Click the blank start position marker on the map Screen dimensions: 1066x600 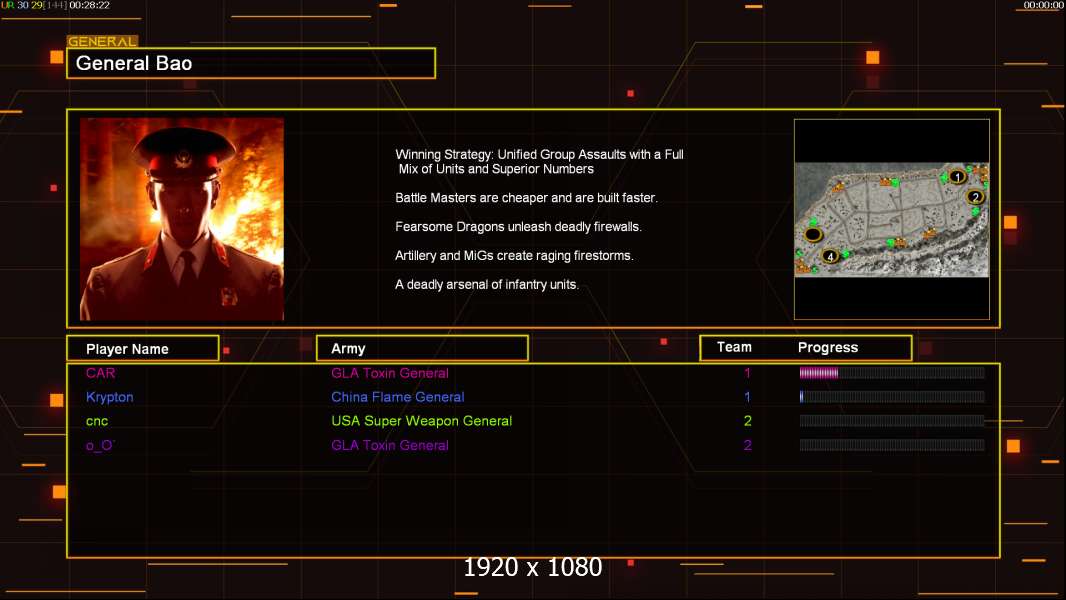click(813, 235)
